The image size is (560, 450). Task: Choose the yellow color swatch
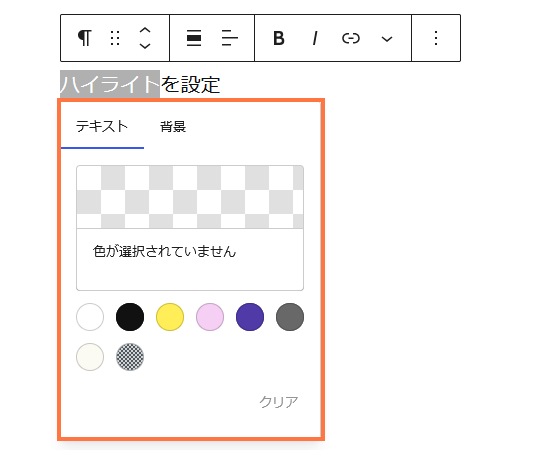(x=170, y=317)
